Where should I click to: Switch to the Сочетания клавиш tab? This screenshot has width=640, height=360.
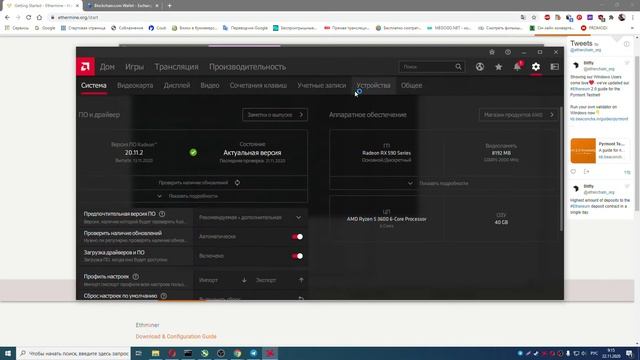point(258,86)
